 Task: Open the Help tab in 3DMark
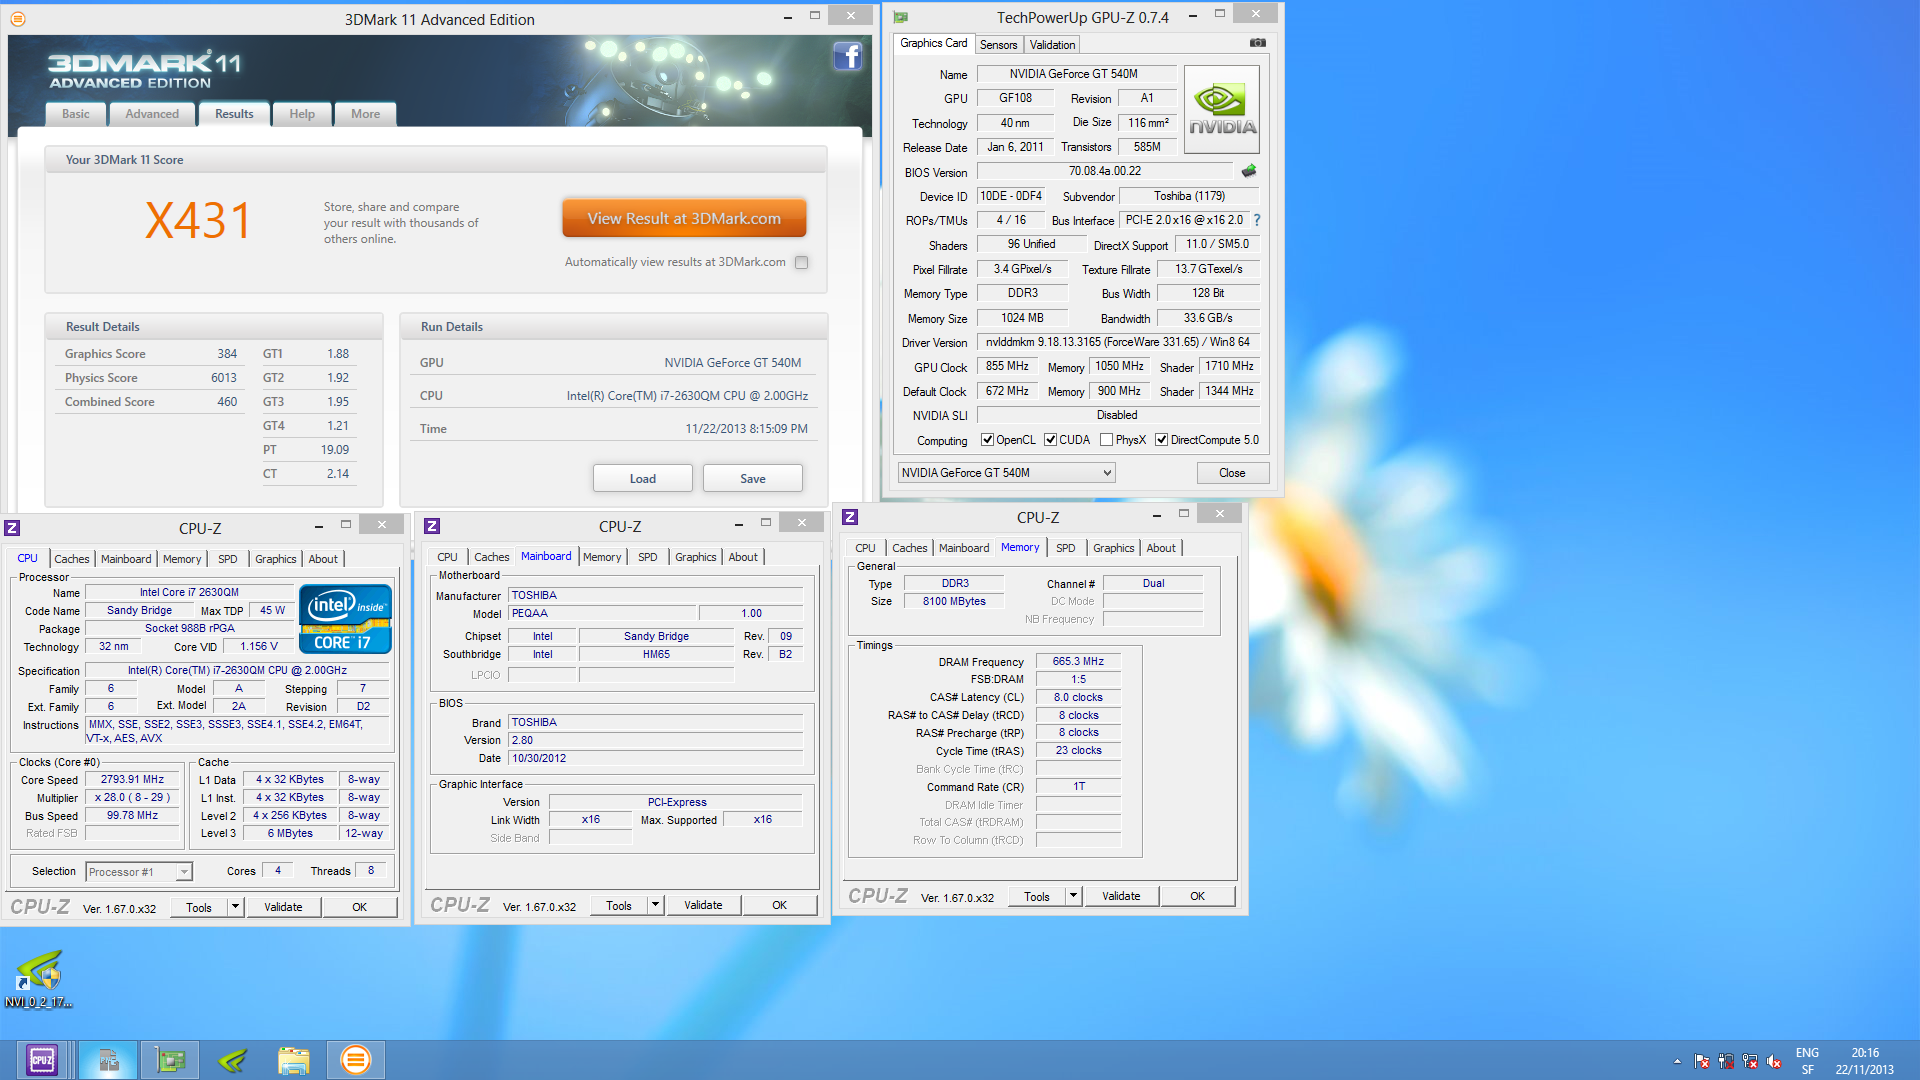pos(302,114)
